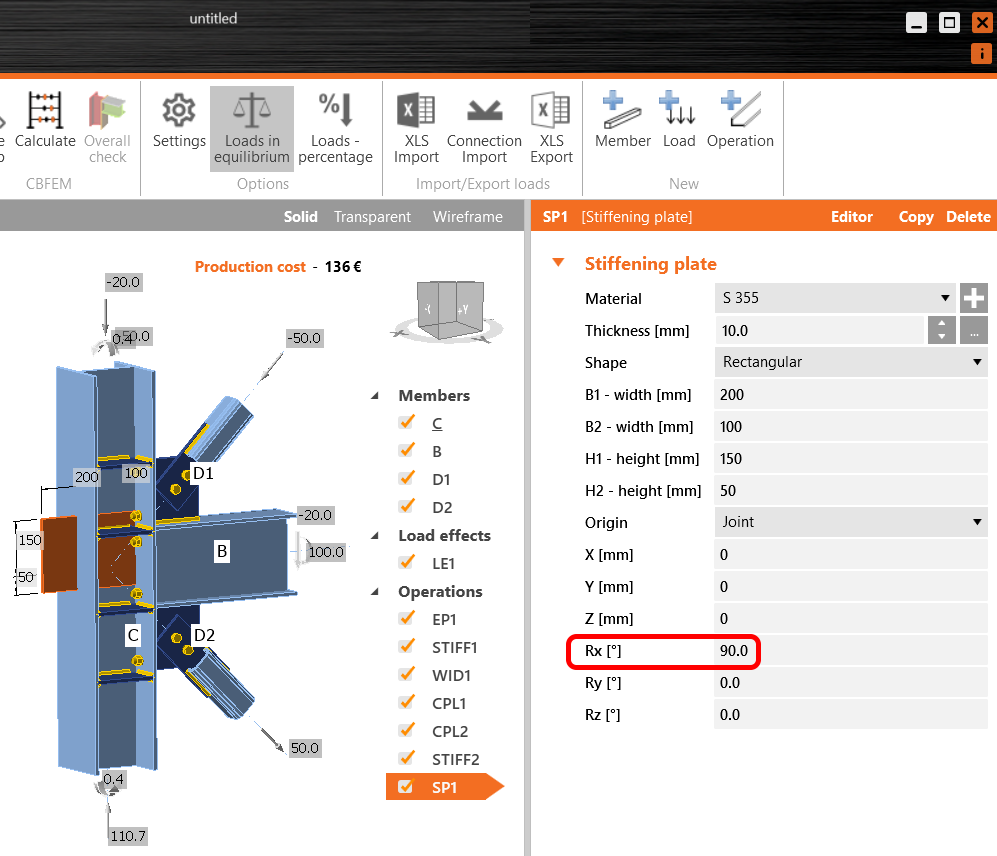Collapse the Operations tree section
The height and width of the screenshot is (856, 997).
(x=374, y=591)
